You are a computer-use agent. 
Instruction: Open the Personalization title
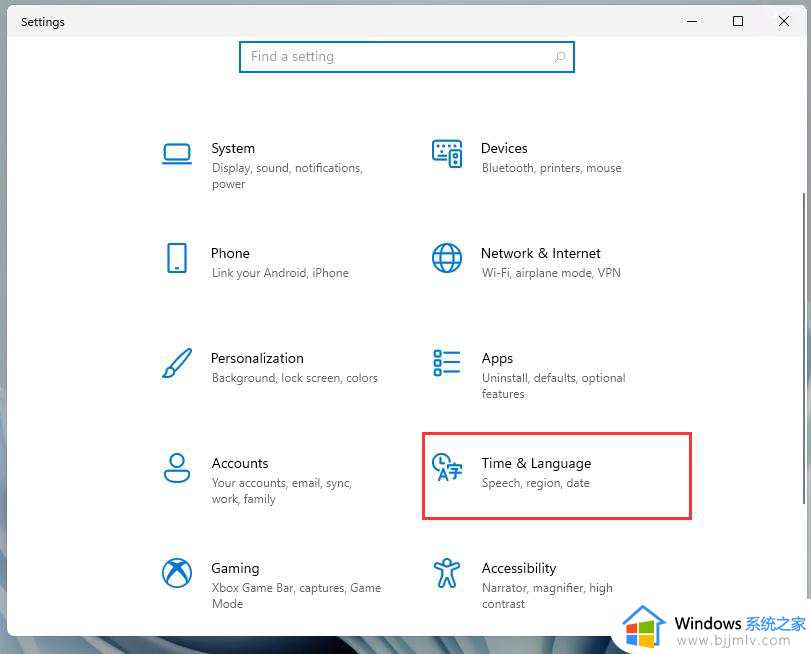pyautogui.click(x=257, y=358)
